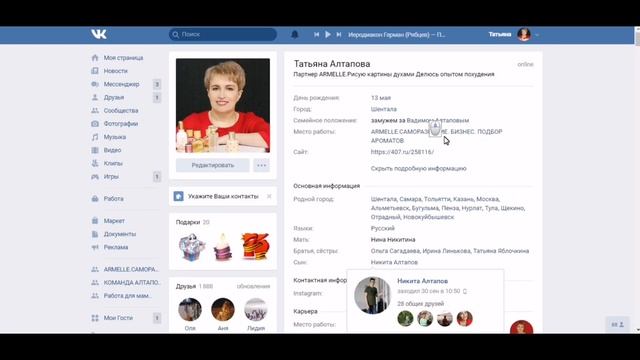This screenshot has width=640, height=360.
Task: Click the status line under Татьяна Алтапова
Action: pos(394,74)
